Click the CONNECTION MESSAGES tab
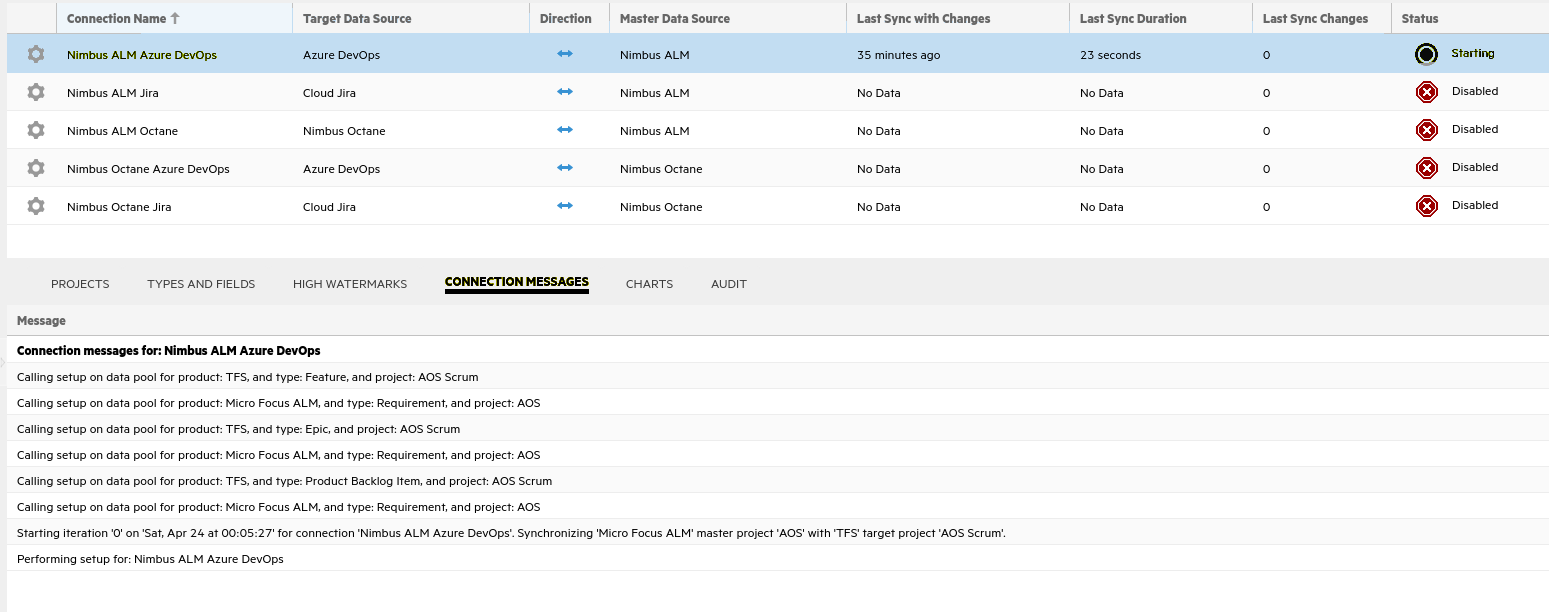1549x612 pixels. point(516,282)
